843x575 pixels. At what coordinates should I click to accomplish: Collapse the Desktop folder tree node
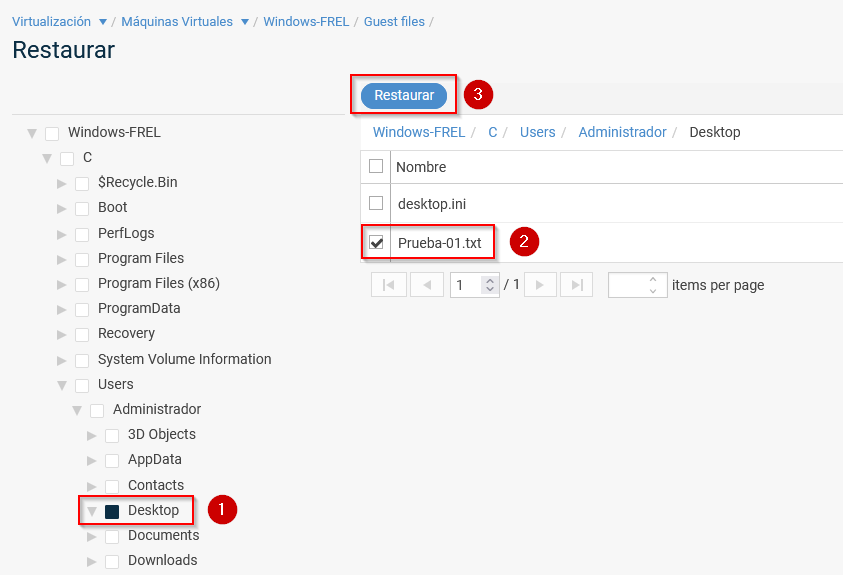click(92, 511)
